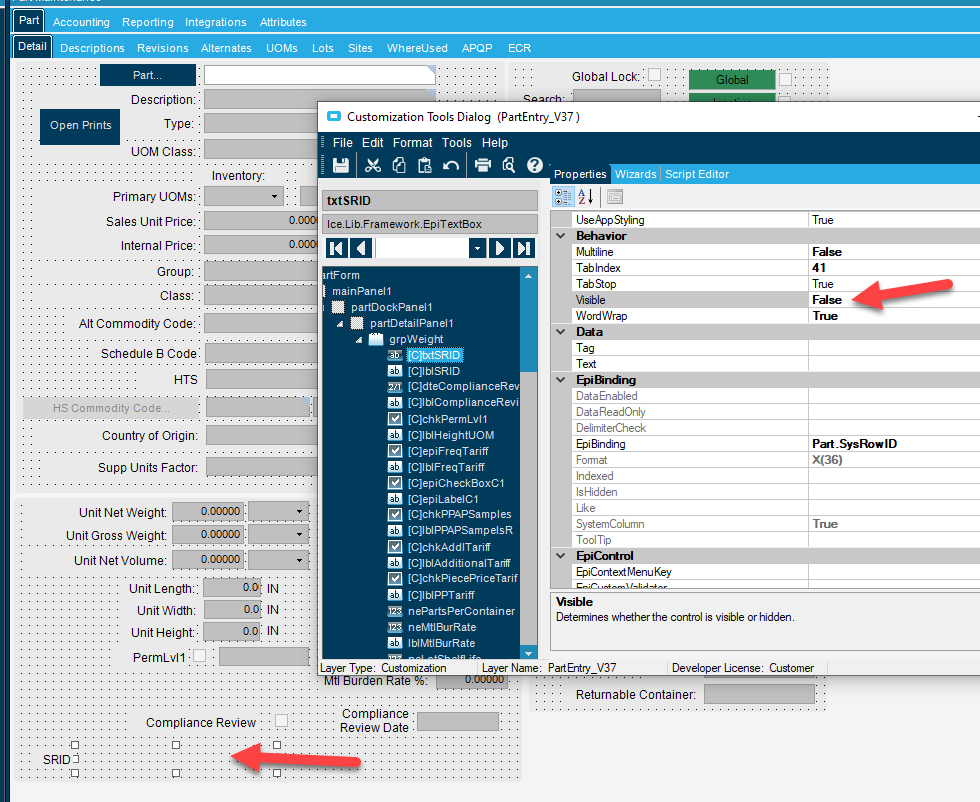
Task: Collapse the Behavior property category
Action: (x=561, y=236)
